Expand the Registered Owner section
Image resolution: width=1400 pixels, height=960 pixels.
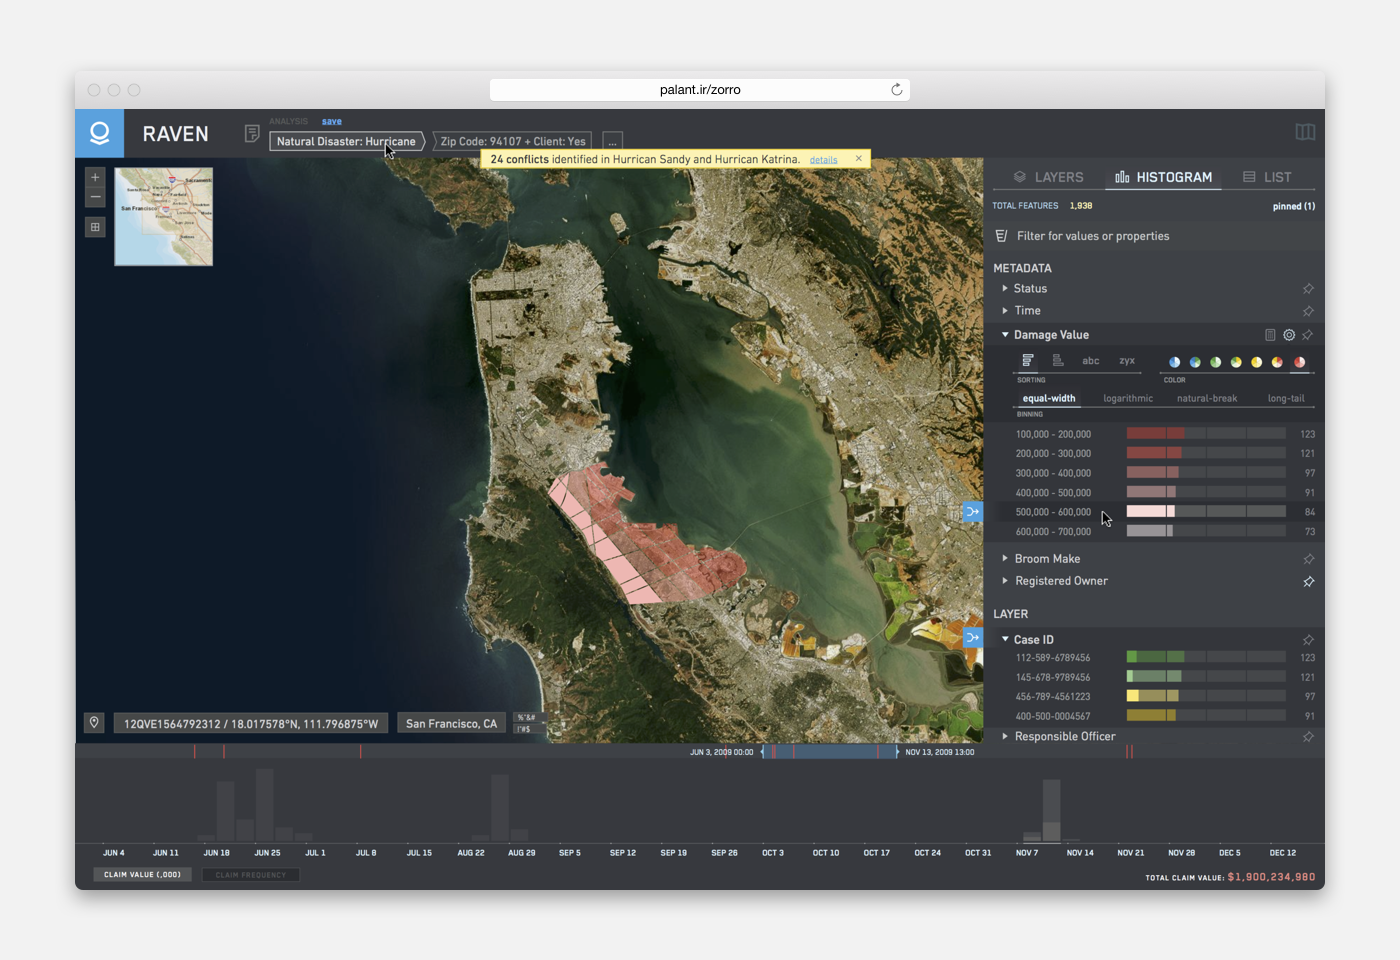pyautogui.click(x=1005, y=580)
